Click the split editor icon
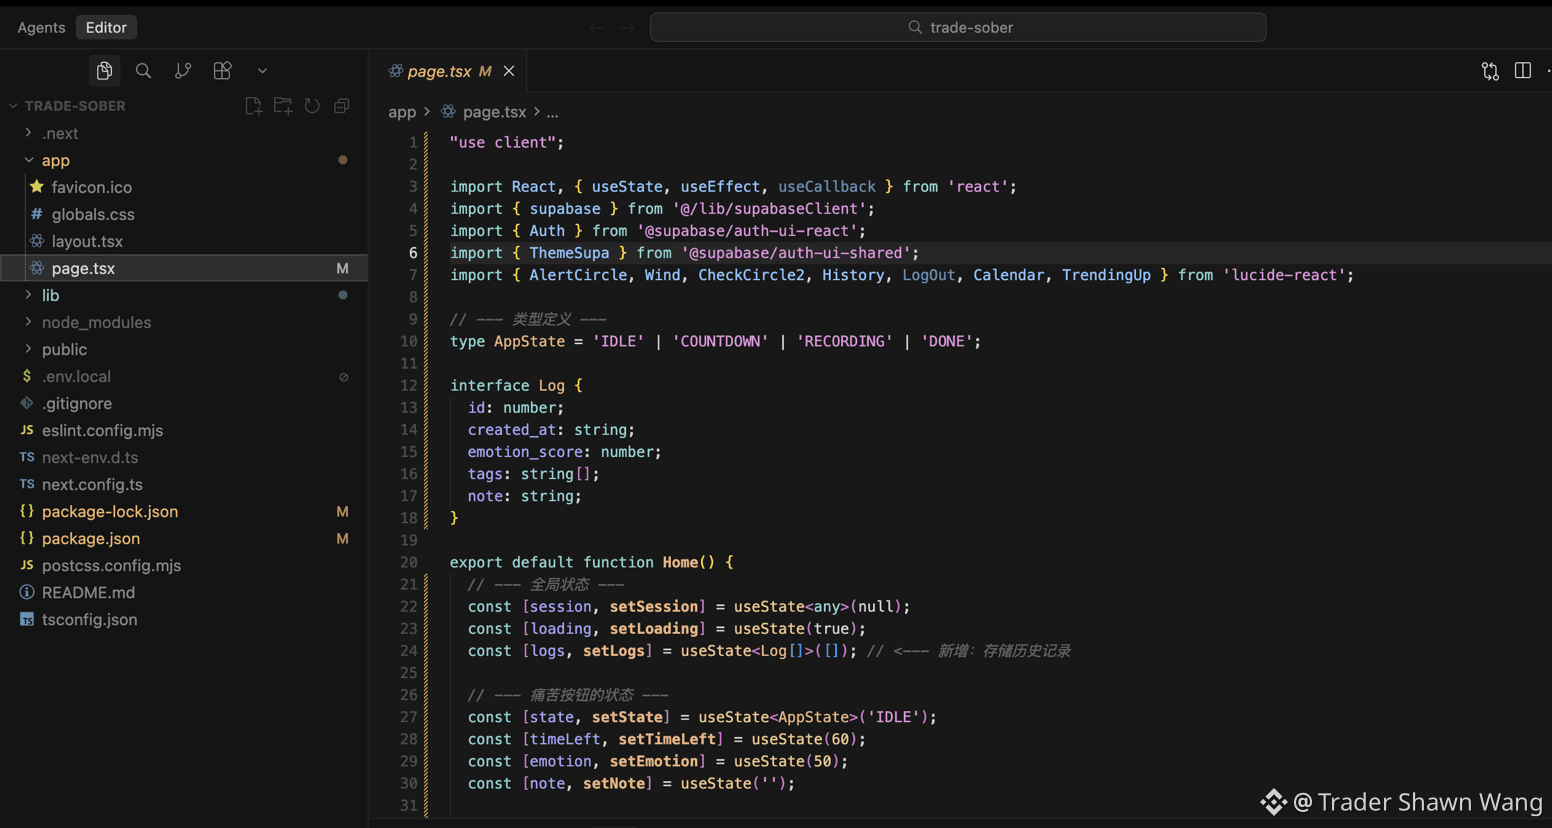Image resolution: width=1552 pixels, height=828 pixels. (x=1522, y=71)
